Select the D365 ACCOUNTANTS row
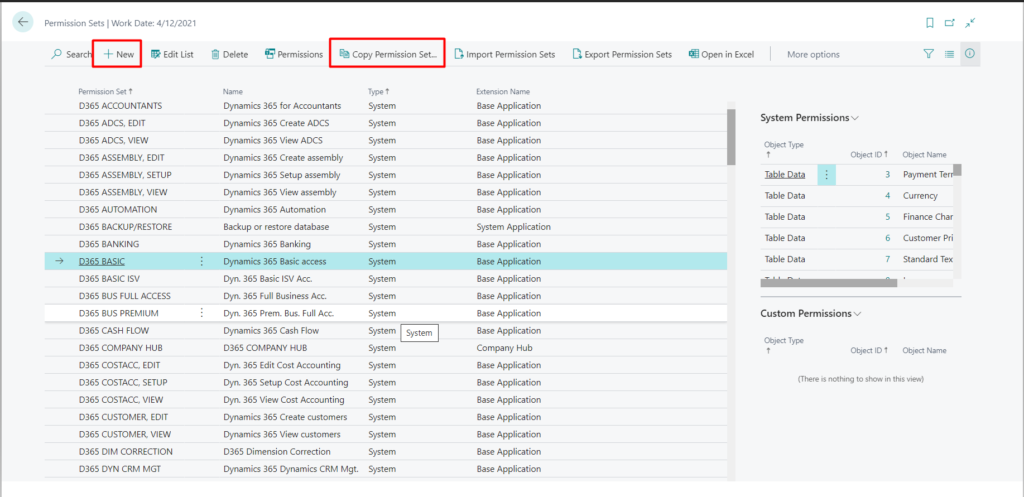Image resolution: width=1024 pixels, height=497 pixels. [x=385, y=106]
